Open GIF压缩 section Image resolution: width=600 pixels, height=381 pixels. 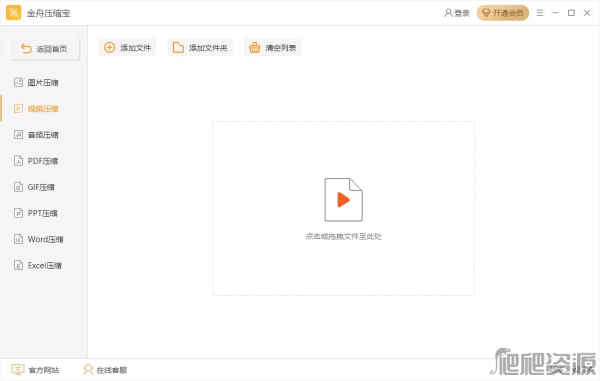[x=44, y=187]
